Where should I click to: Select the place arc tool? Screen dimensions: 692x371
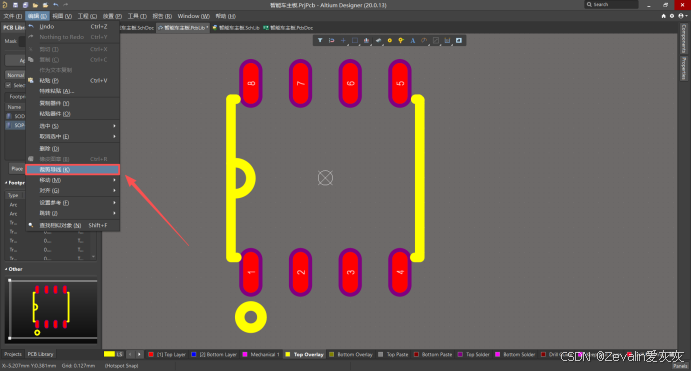click(x=424, y=40)
